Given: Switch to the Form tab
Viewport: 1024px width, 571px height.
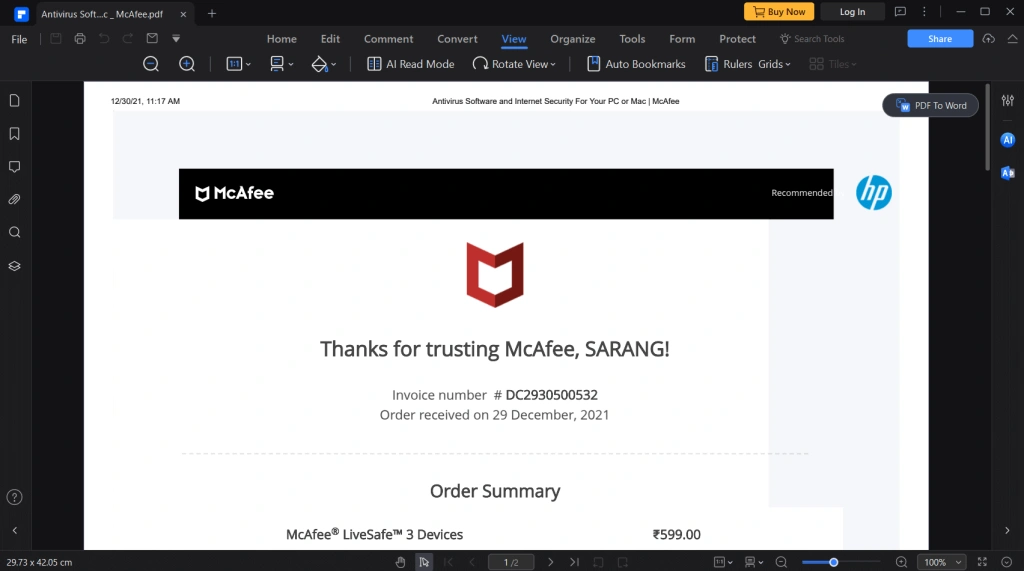Looking at the screenshot, I should coord(682,39).
